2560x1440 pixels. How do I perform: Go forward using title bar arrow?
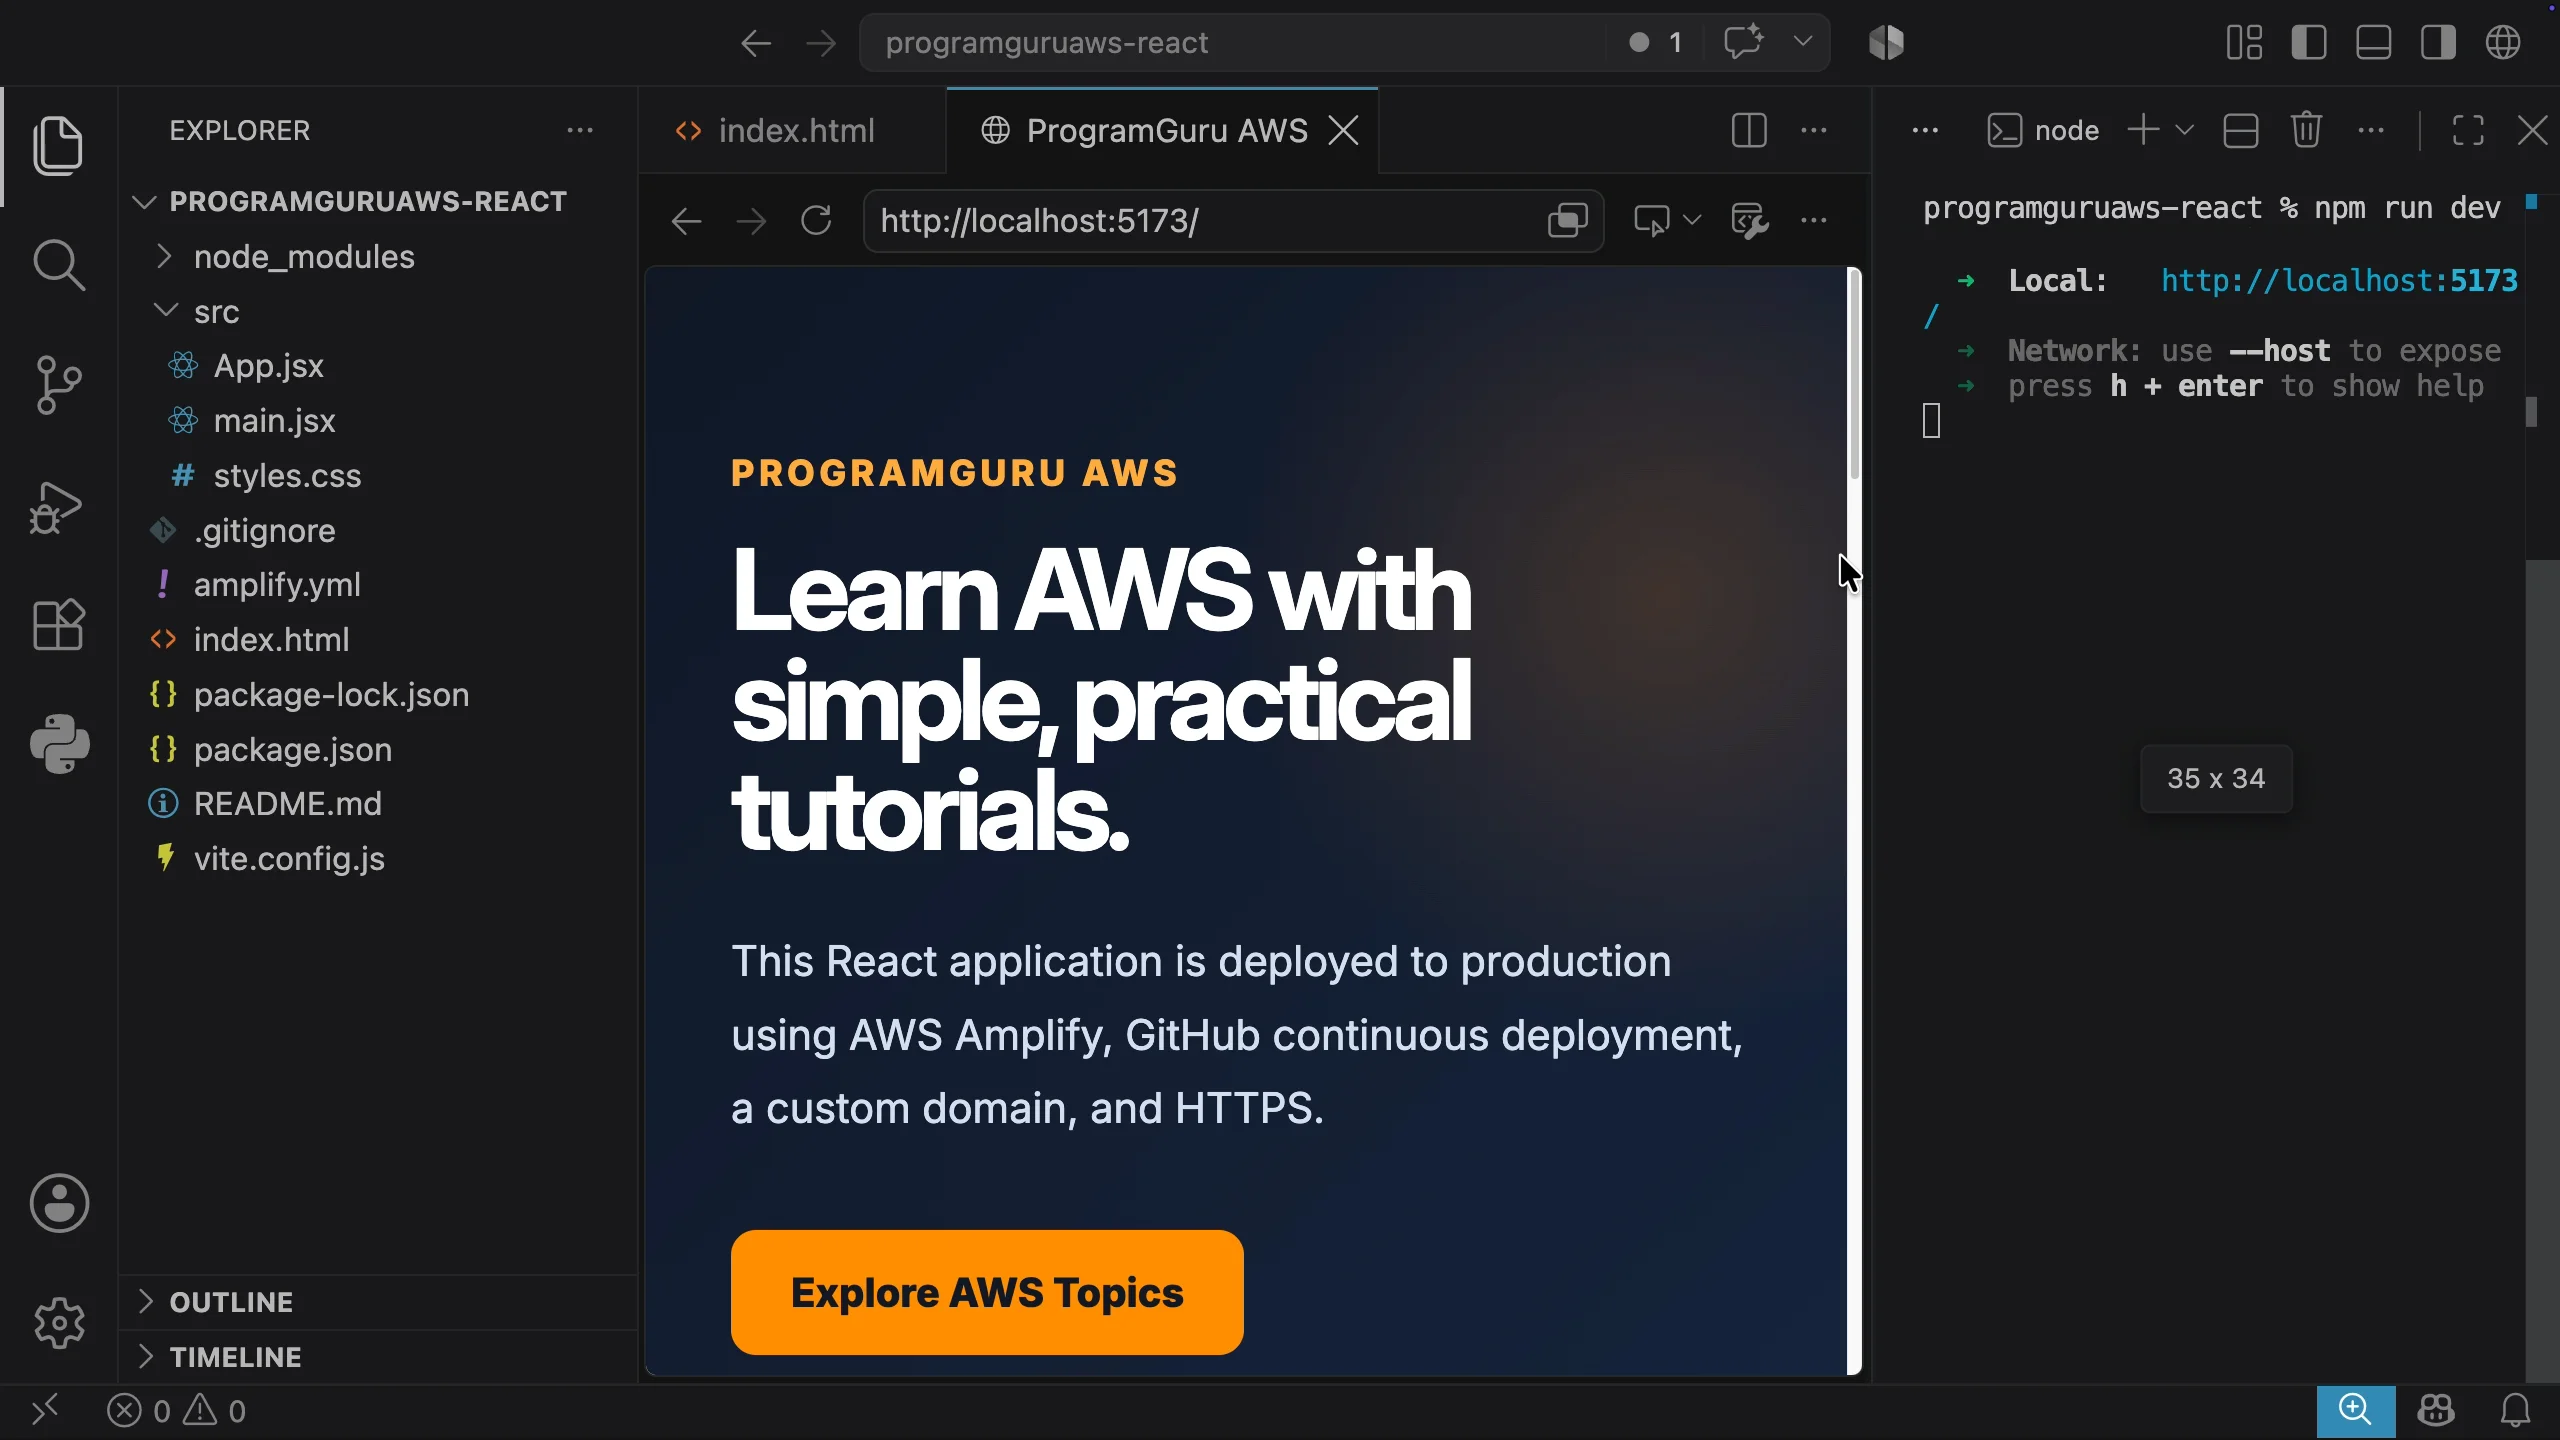[x=821, y=43]
